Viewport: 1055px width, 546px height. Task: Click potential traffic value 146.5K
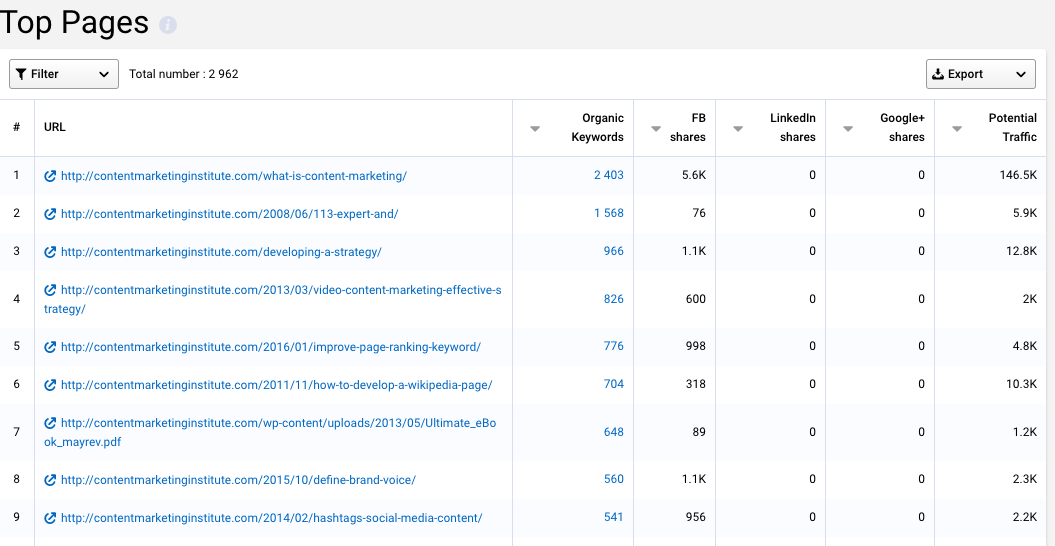(x=1018, y=175)
